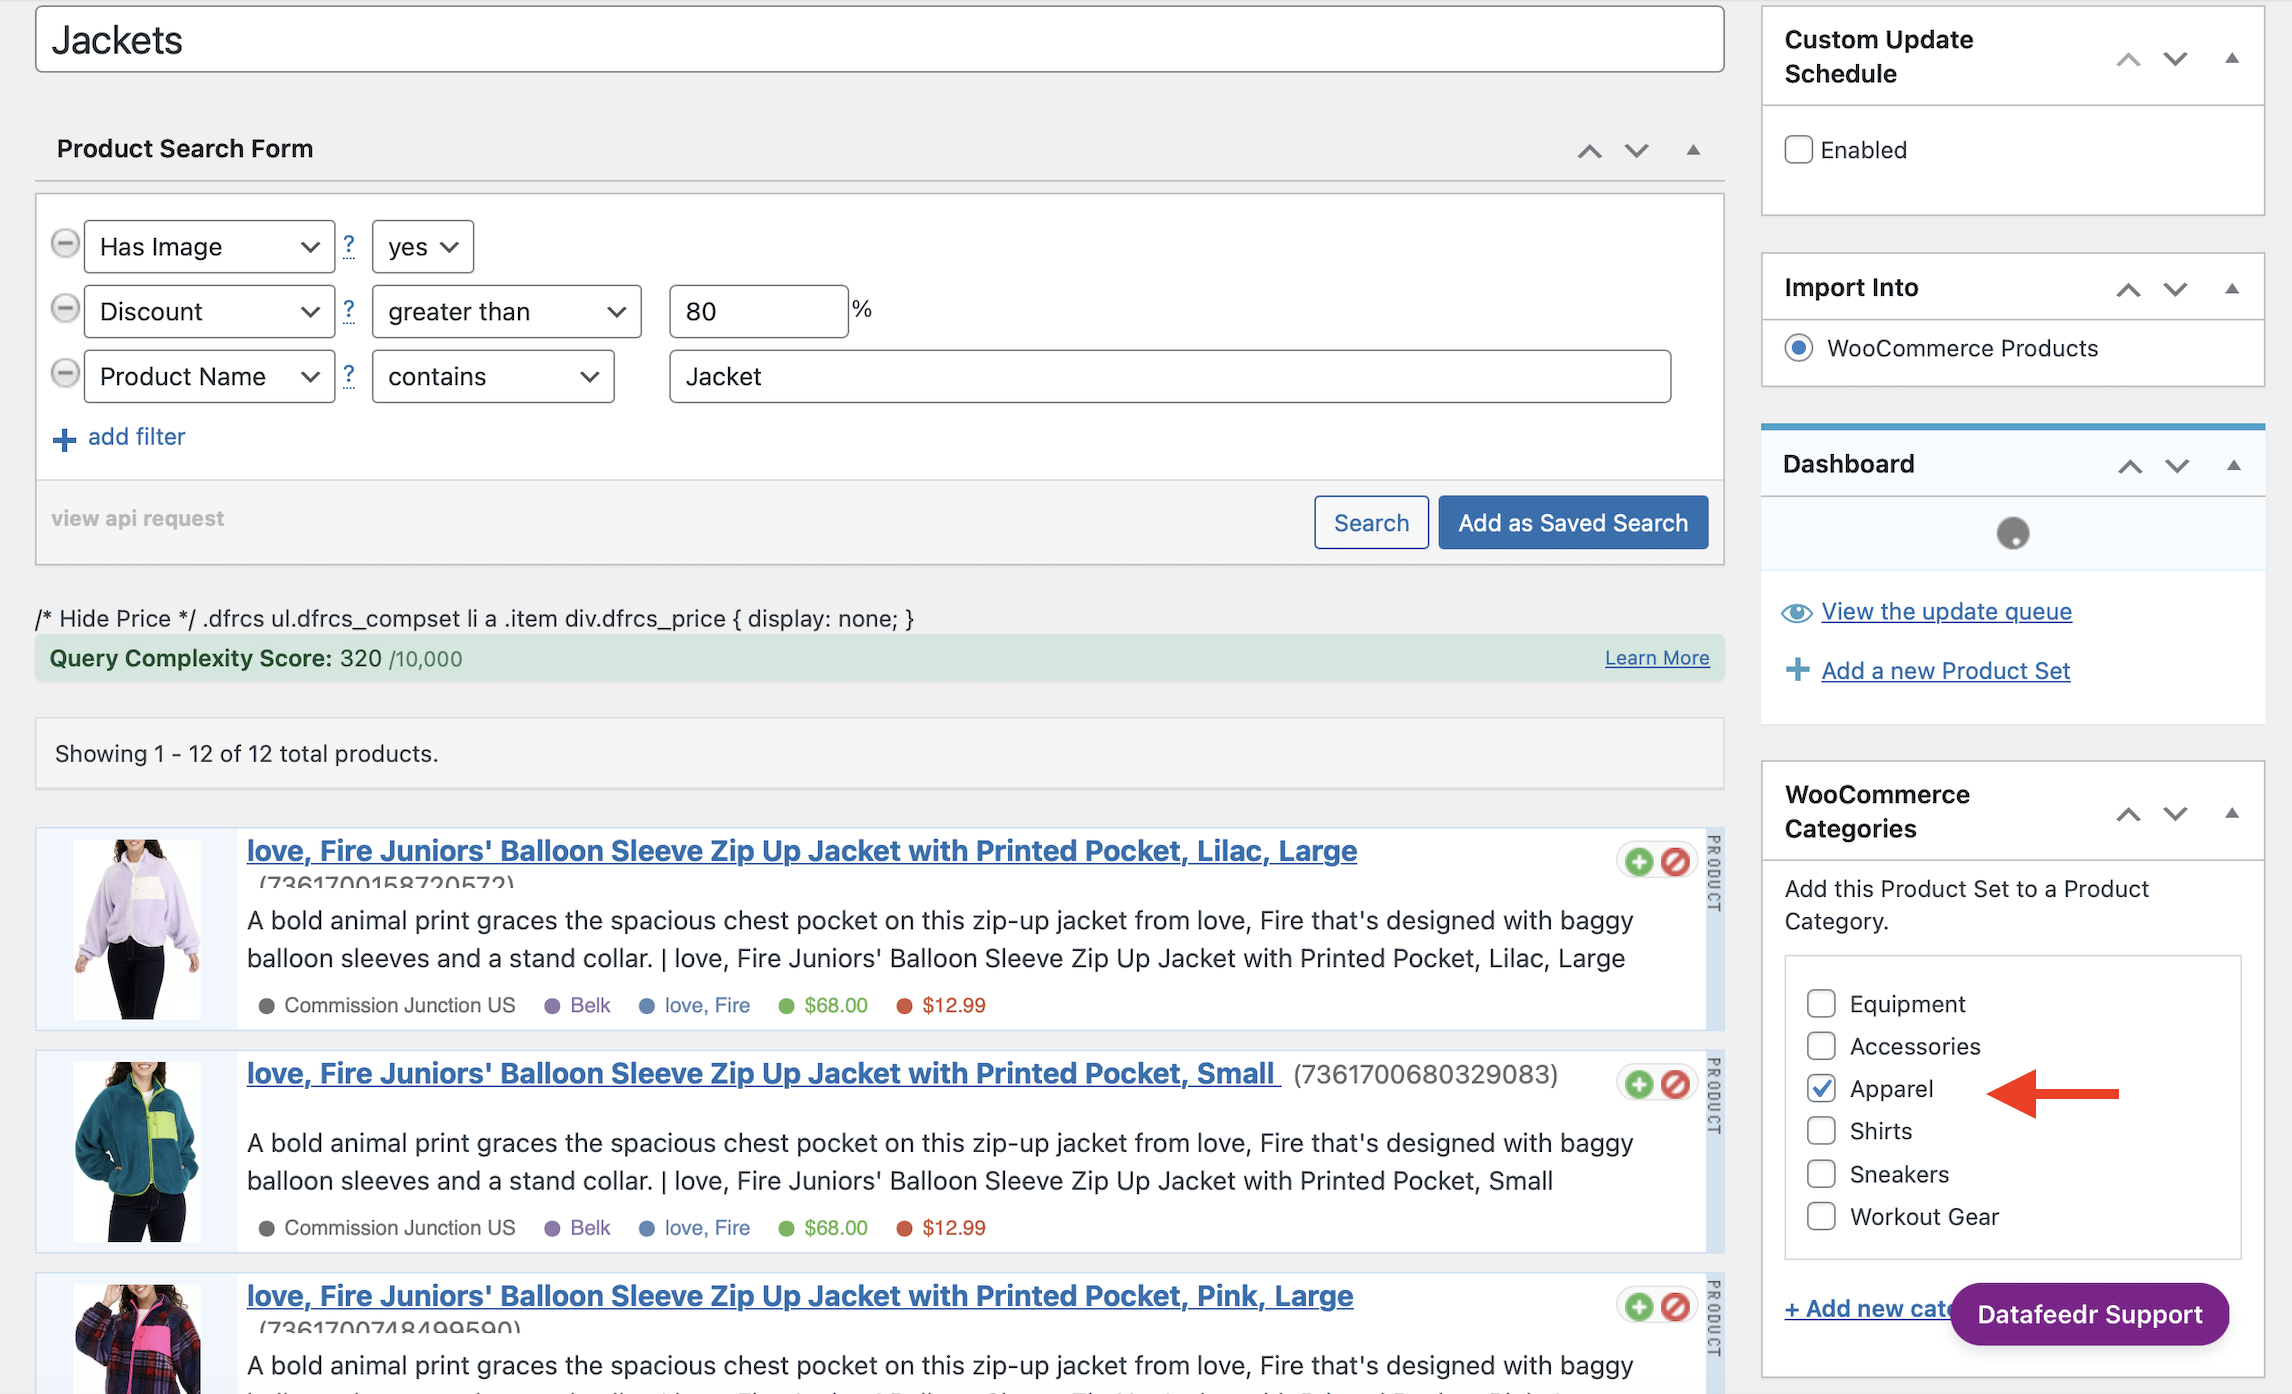The height and width of the screenshot is (1394, 2292).
Task: Click the Jacket product name field
Action: (x=1170, y=376)
